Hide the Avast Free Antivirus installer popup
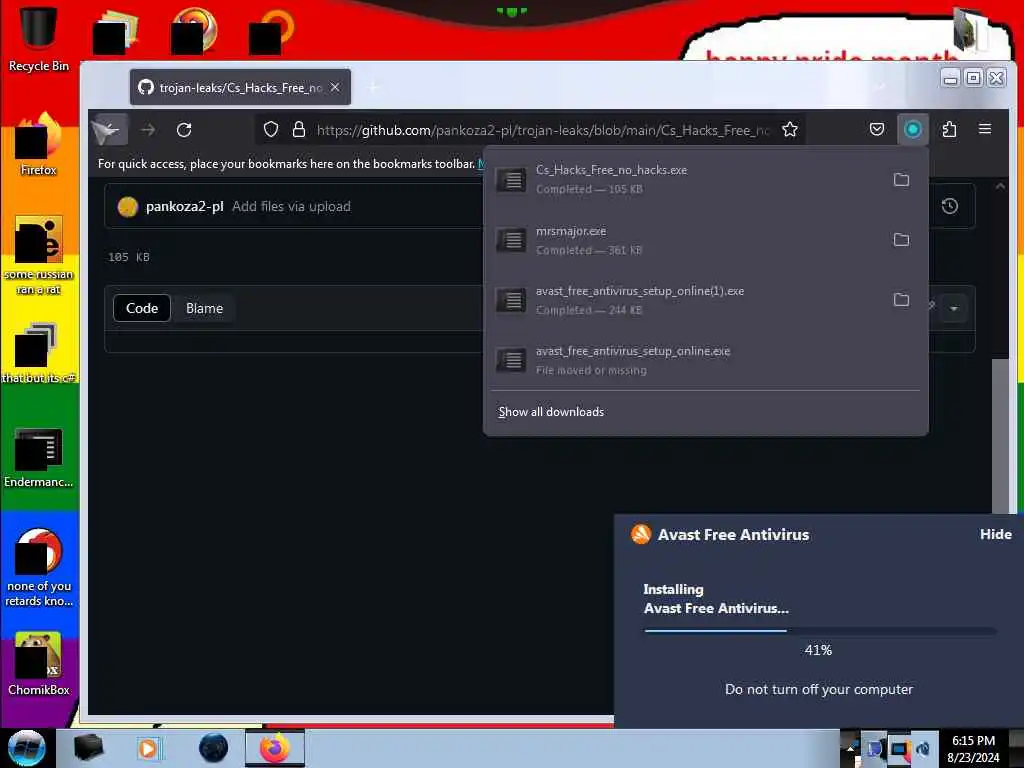The image size is (1024, 768). click(995, 534)
